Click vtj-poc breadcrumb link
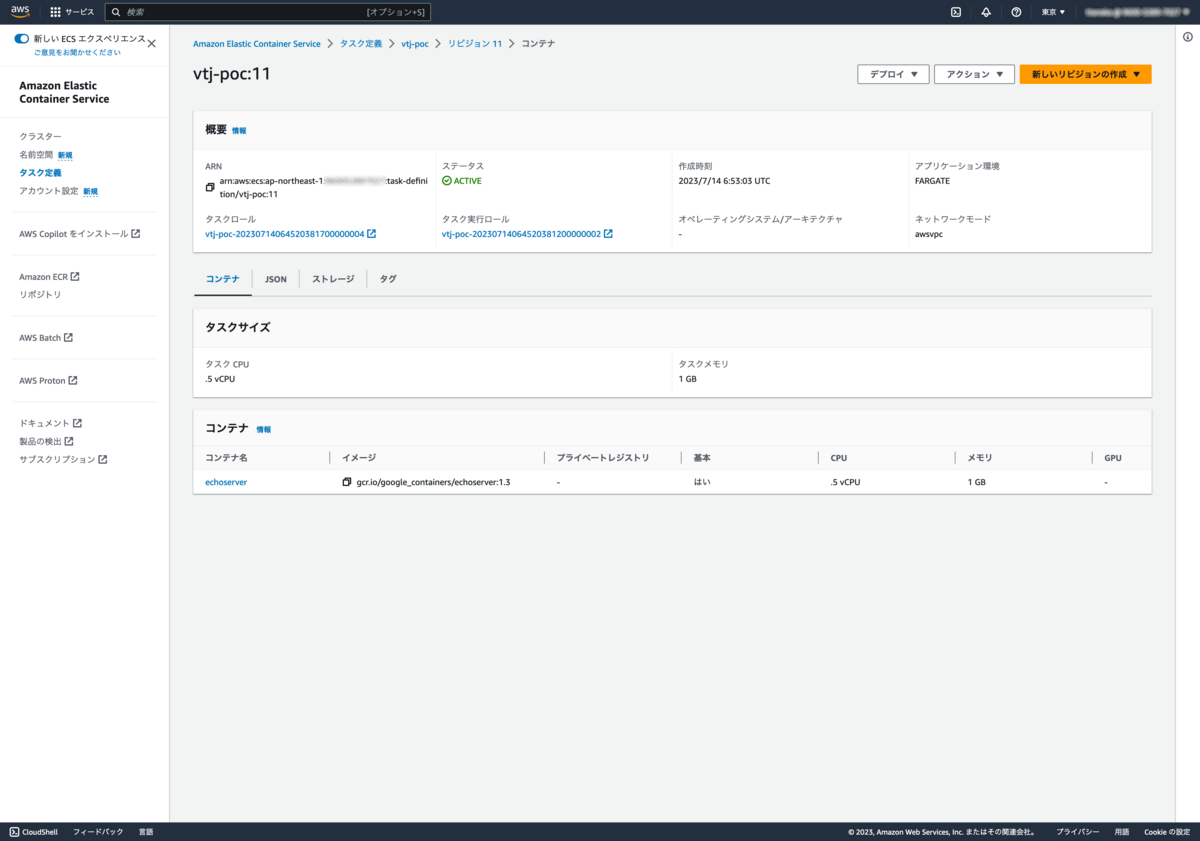The image size is (1200, 841). click(x=415, y=44)
